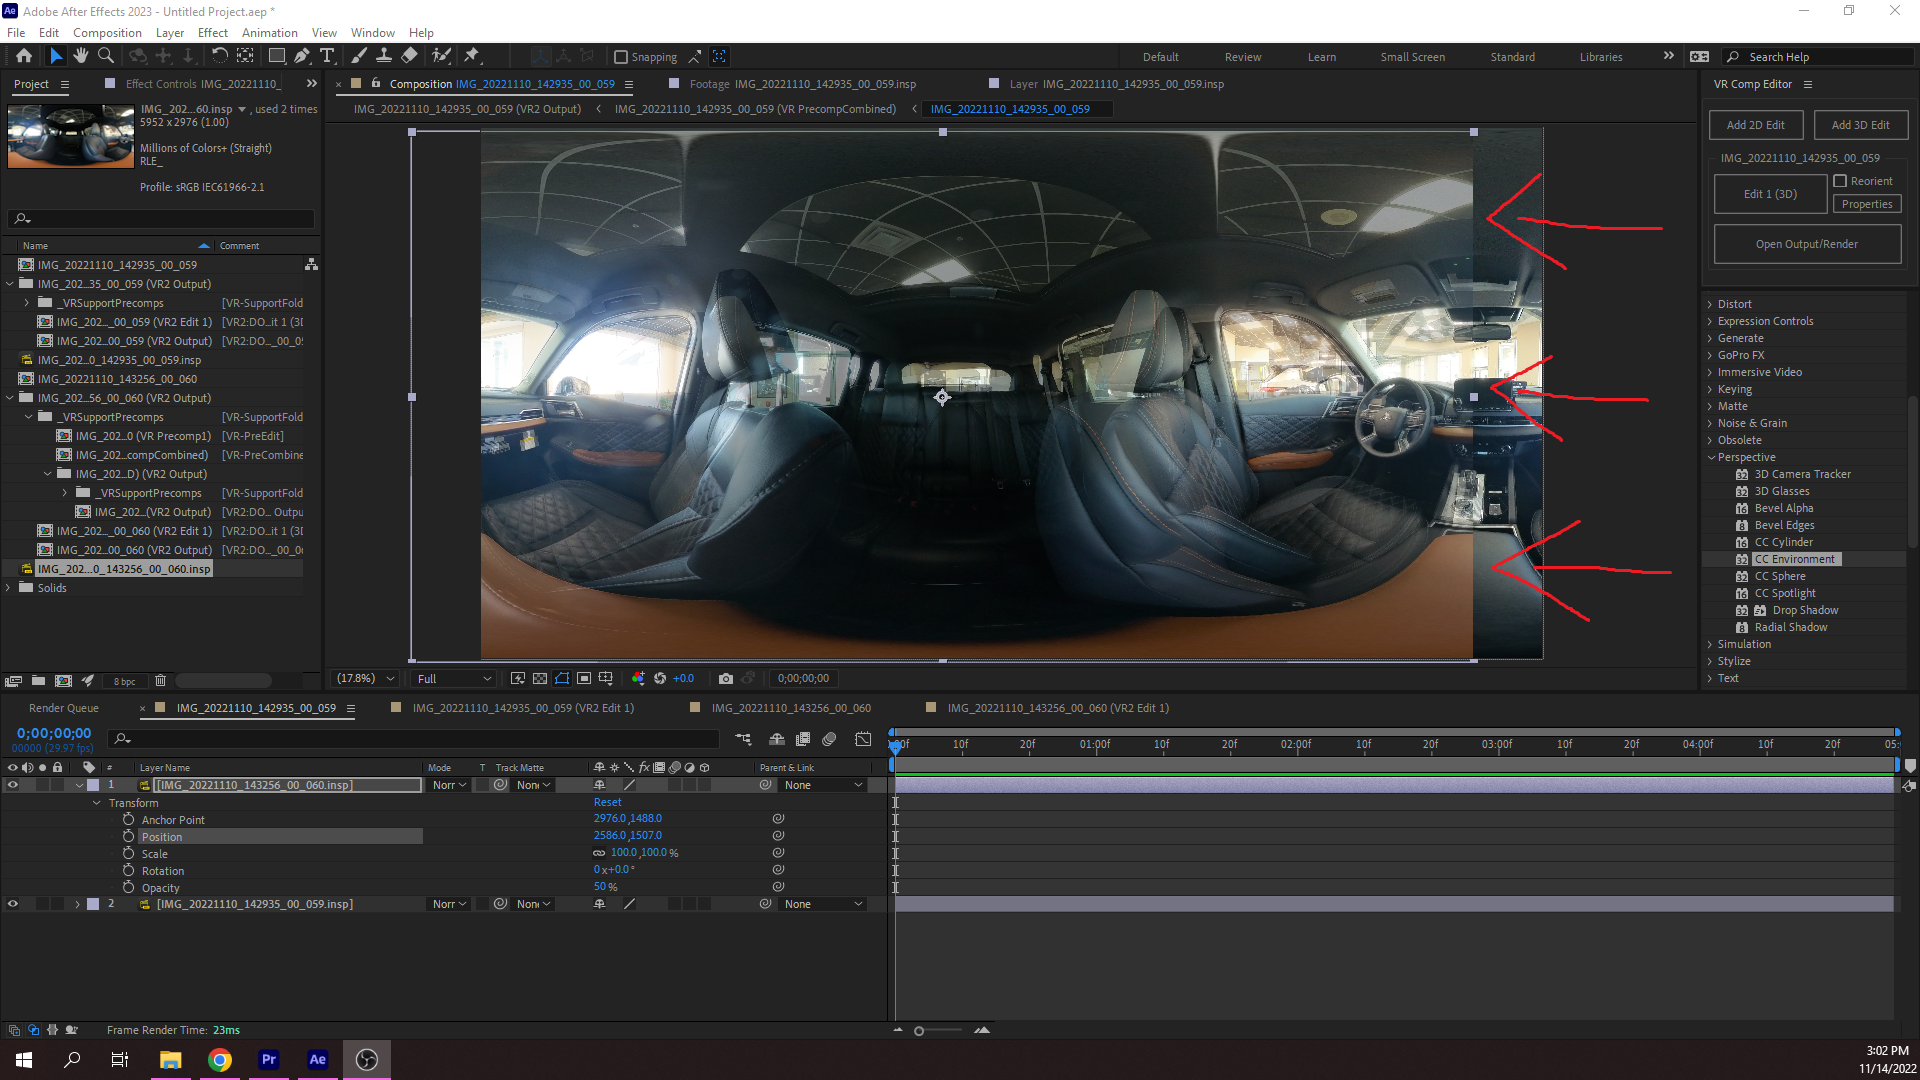Open the Composition menu
The image size is (1920, 1080).
[107, 32]
